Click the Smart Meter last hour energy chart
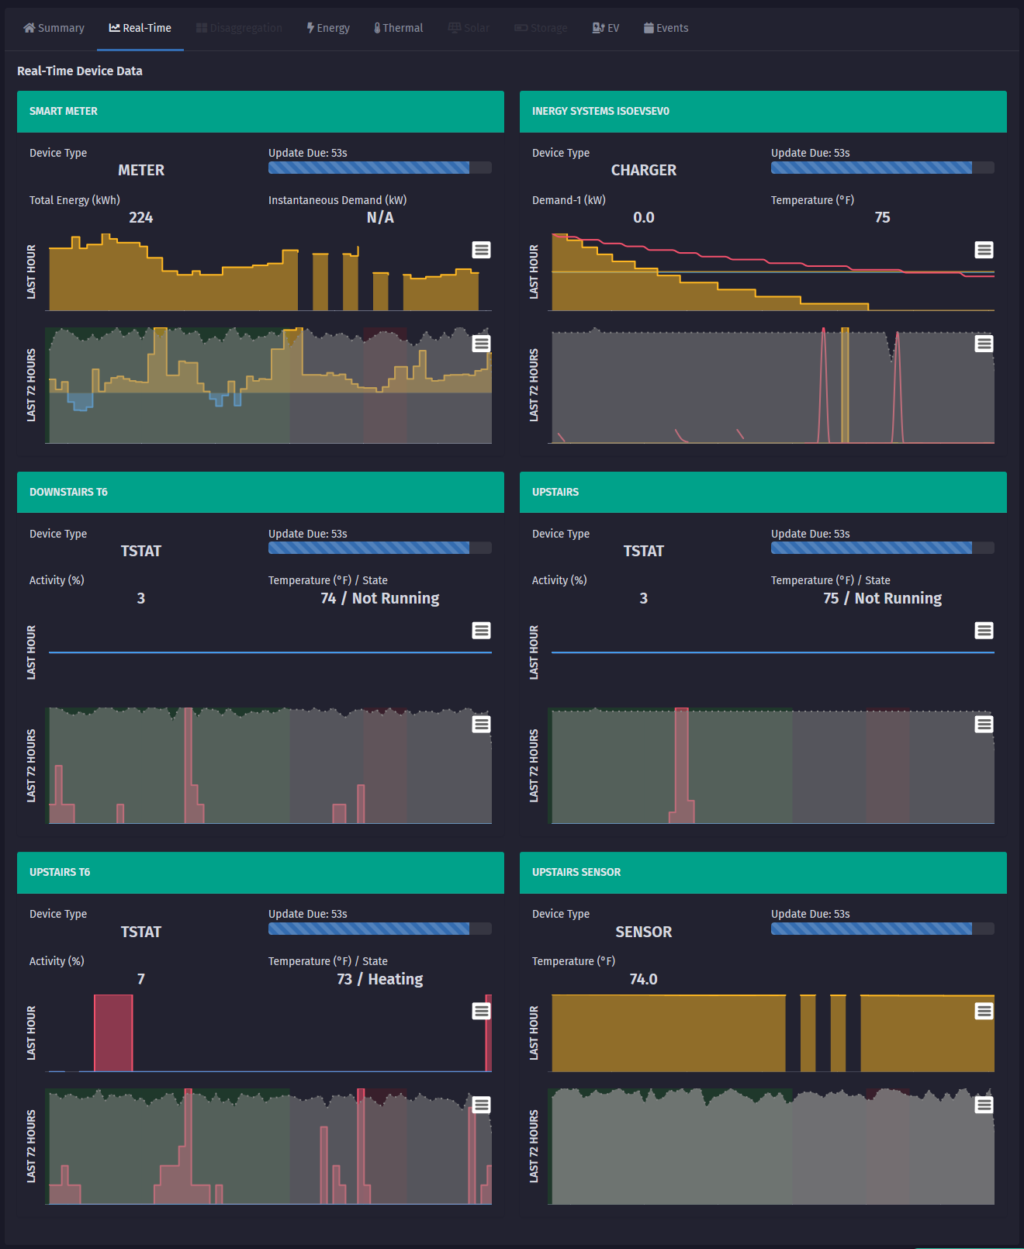1024x1249 pixels. [270, 272]
